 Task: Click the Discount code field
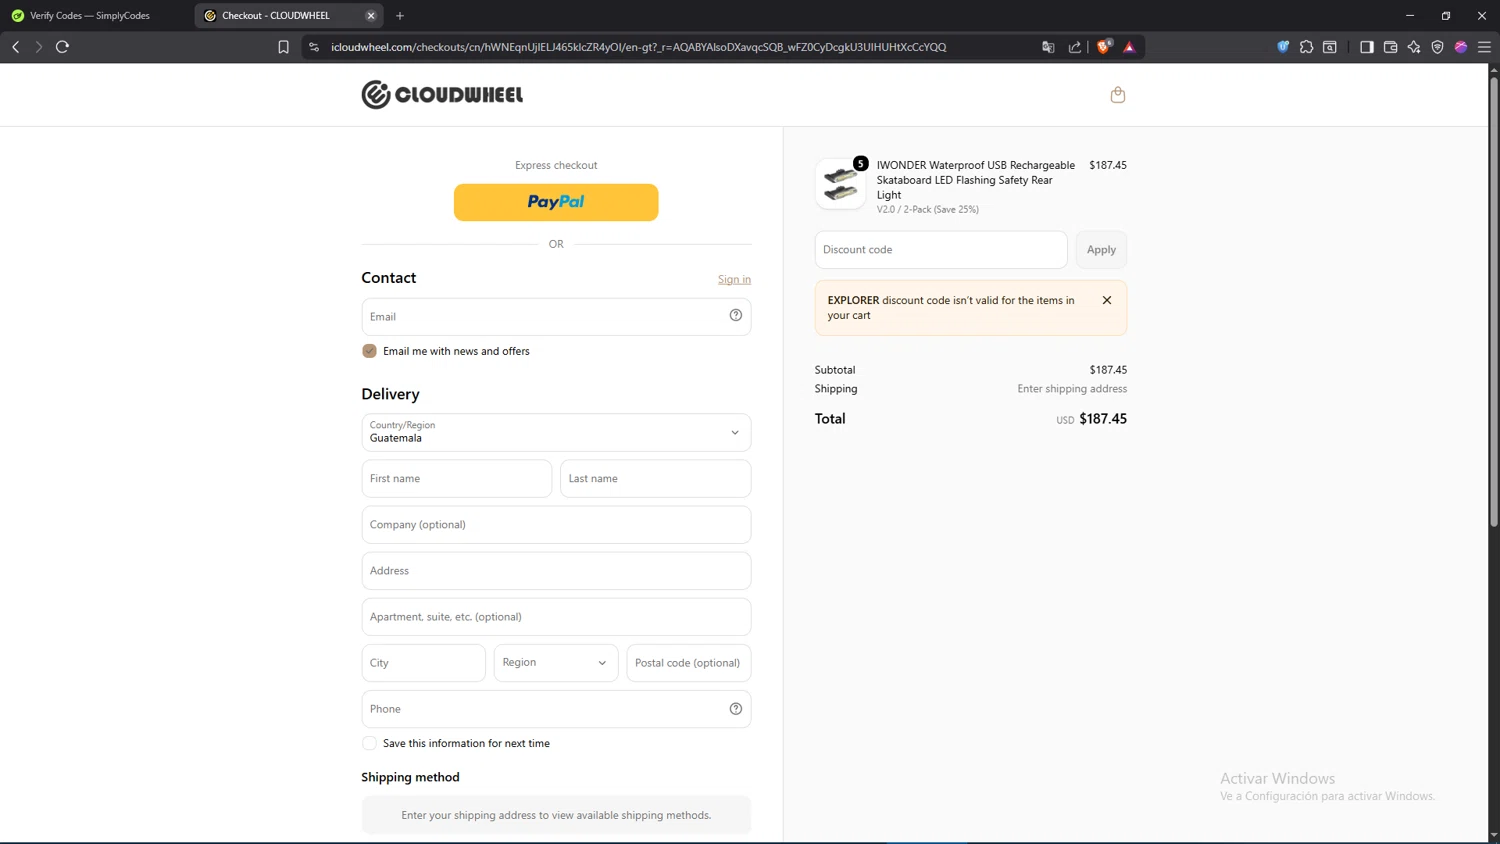click(941, 250)
